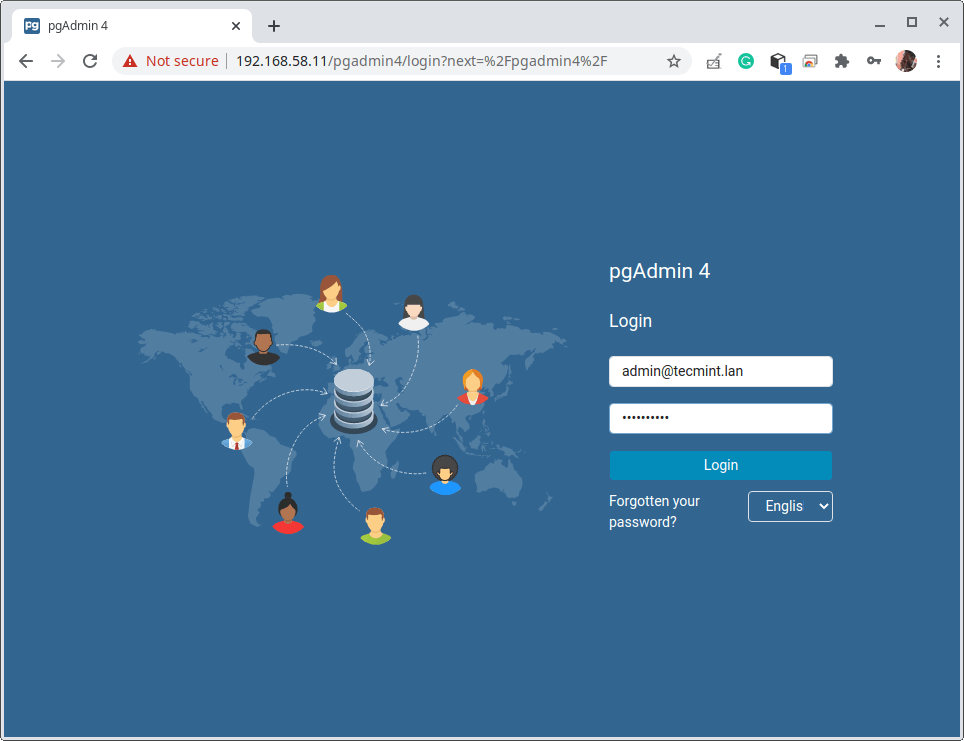The height and width of the screenshot is (741, 964).
Task: Click the Forgotten your password link
Action: click(x=654, y=511)
